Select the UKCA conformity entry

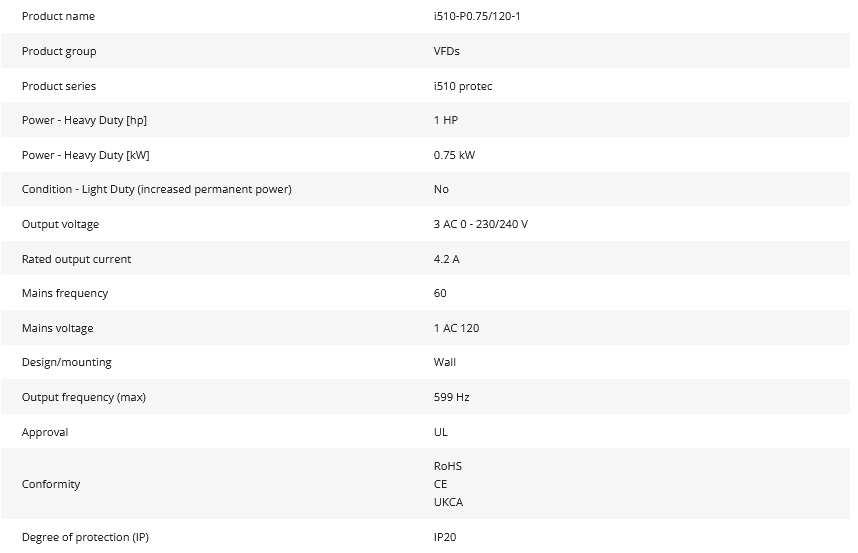[x=449, y=502]
